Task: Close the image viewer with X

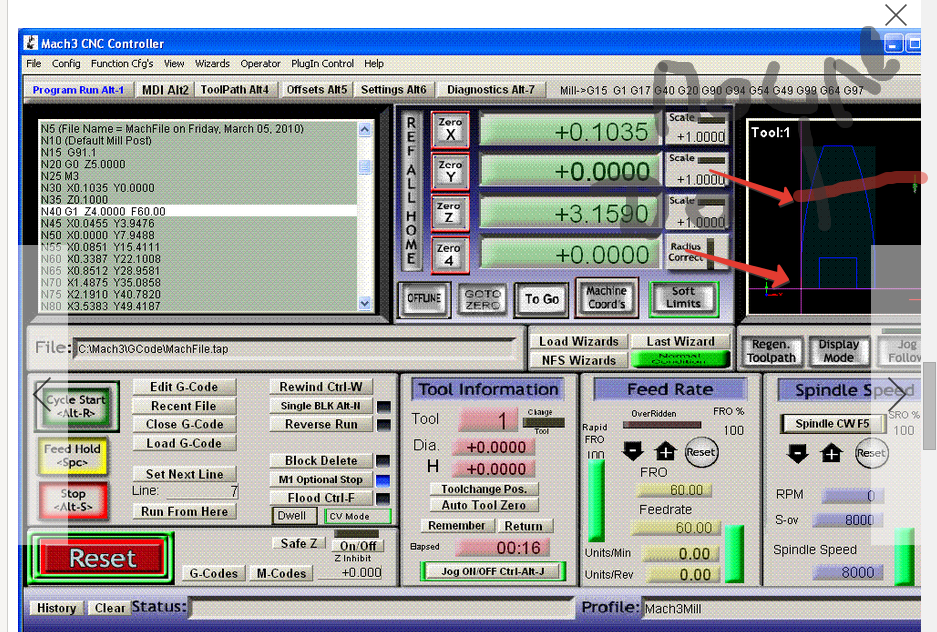Action: click(x=896, y=15)
